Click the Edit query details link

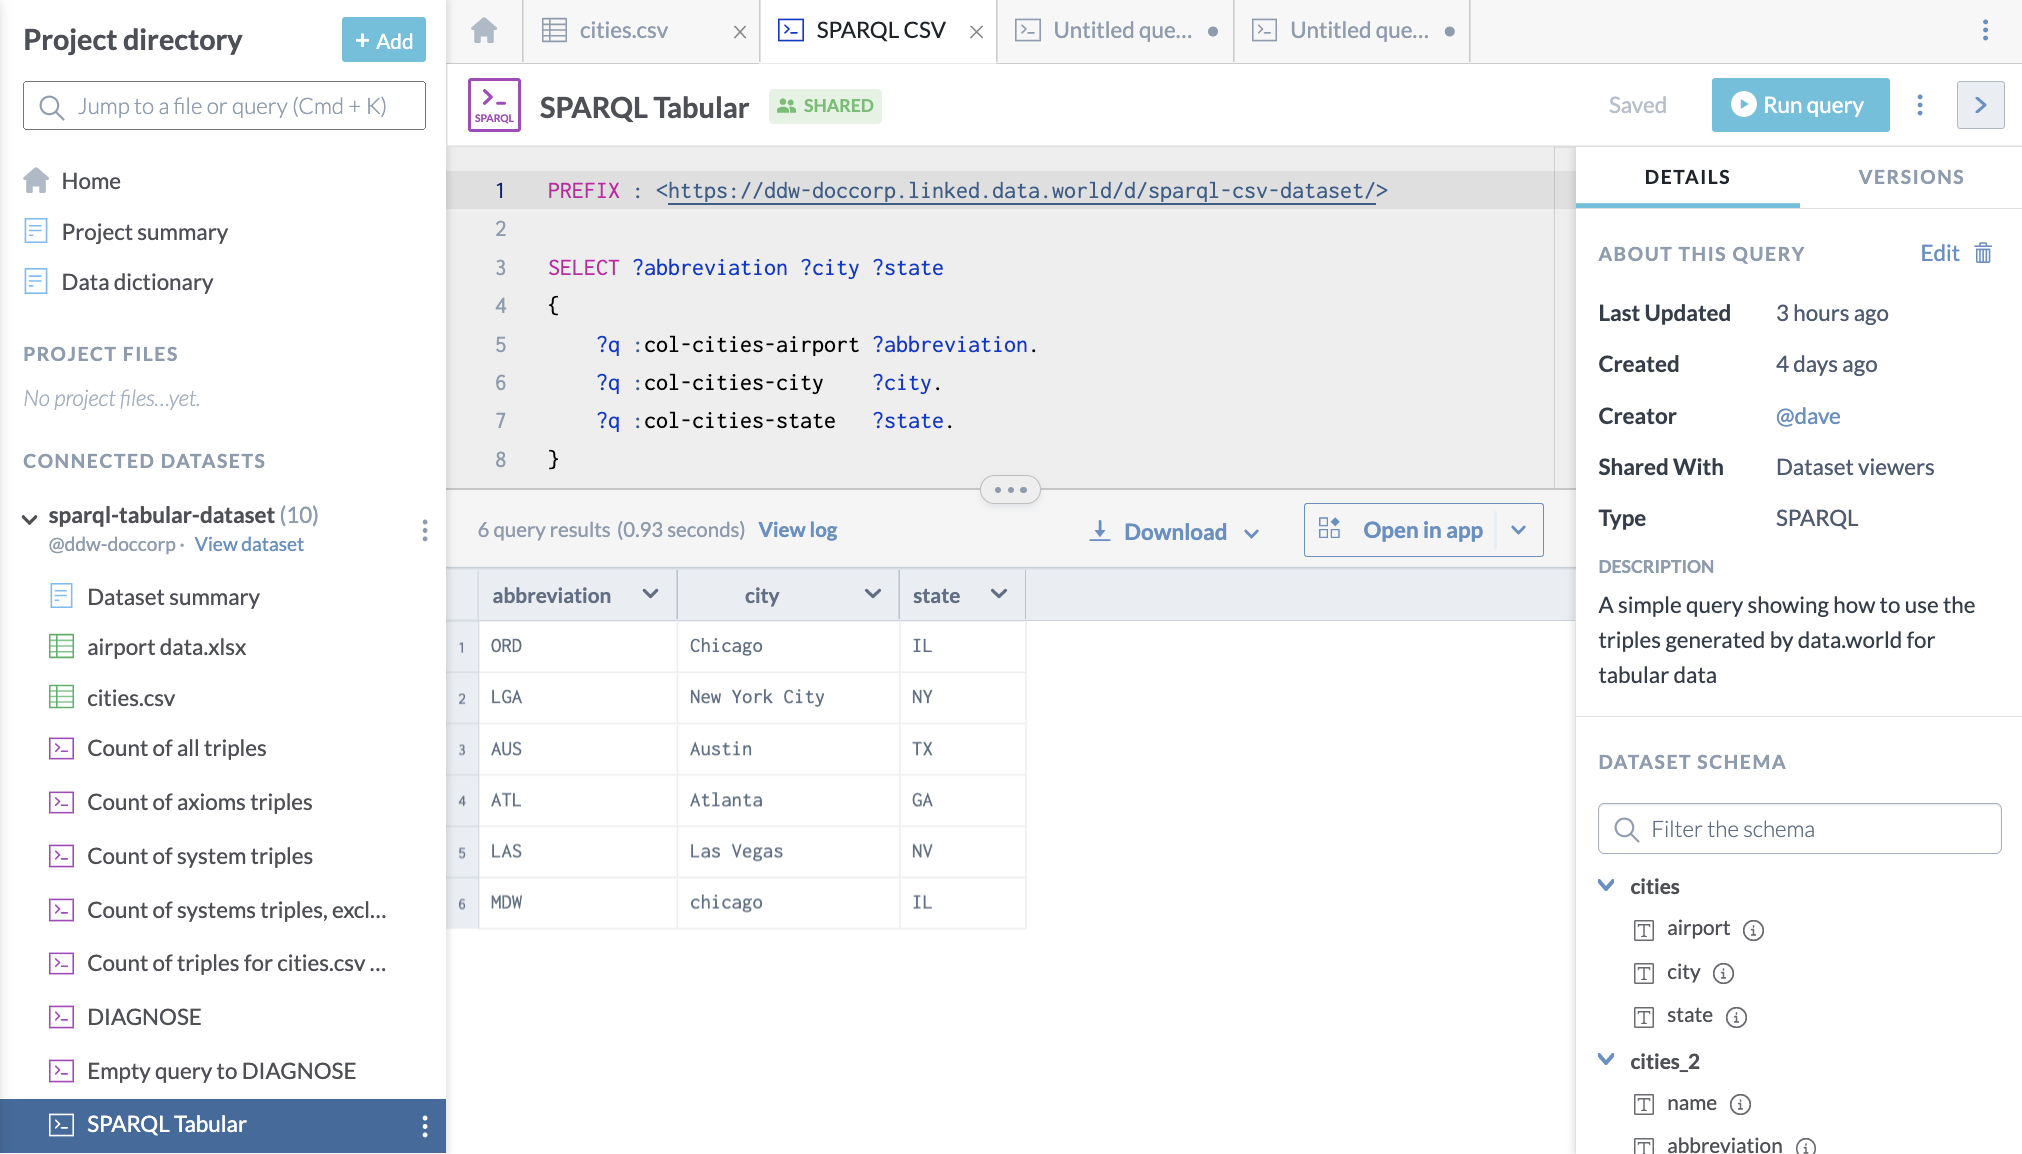[1939, 253]
